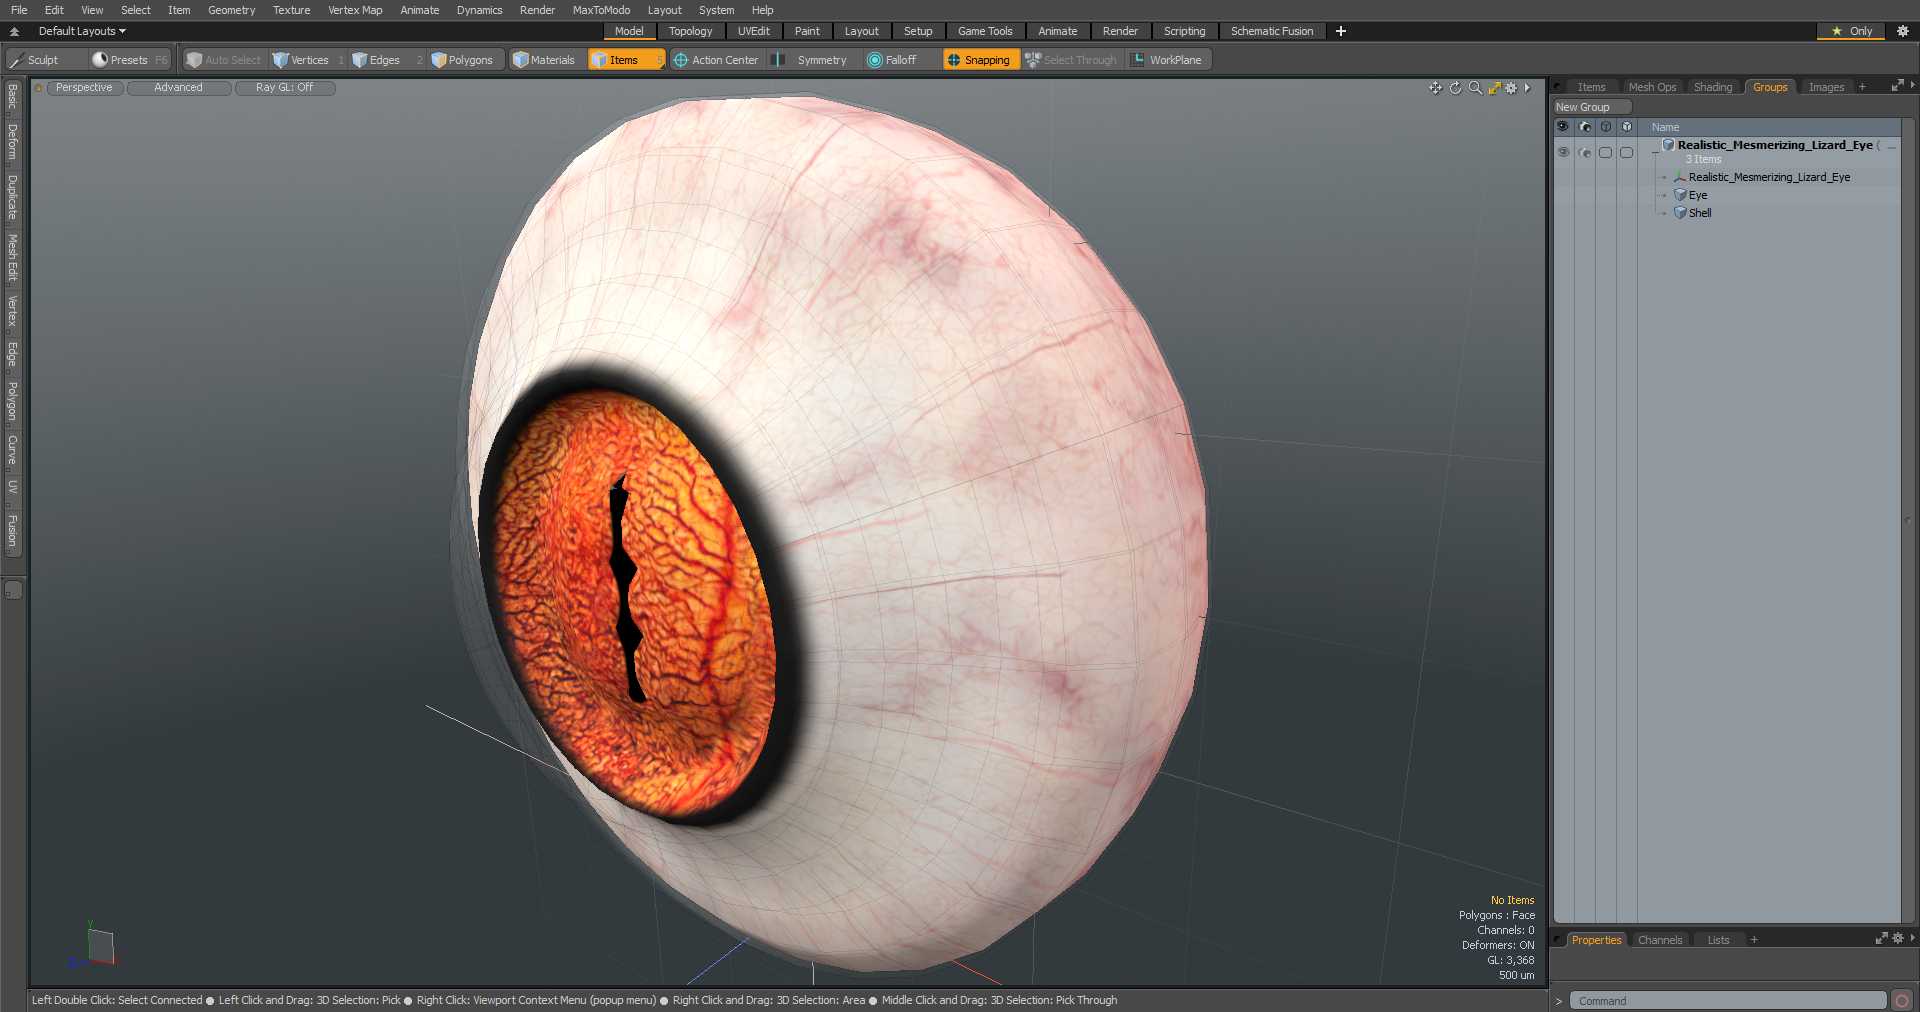Click the Name column header
Screen dimensions: 1920x1012
pos(1666,127)
